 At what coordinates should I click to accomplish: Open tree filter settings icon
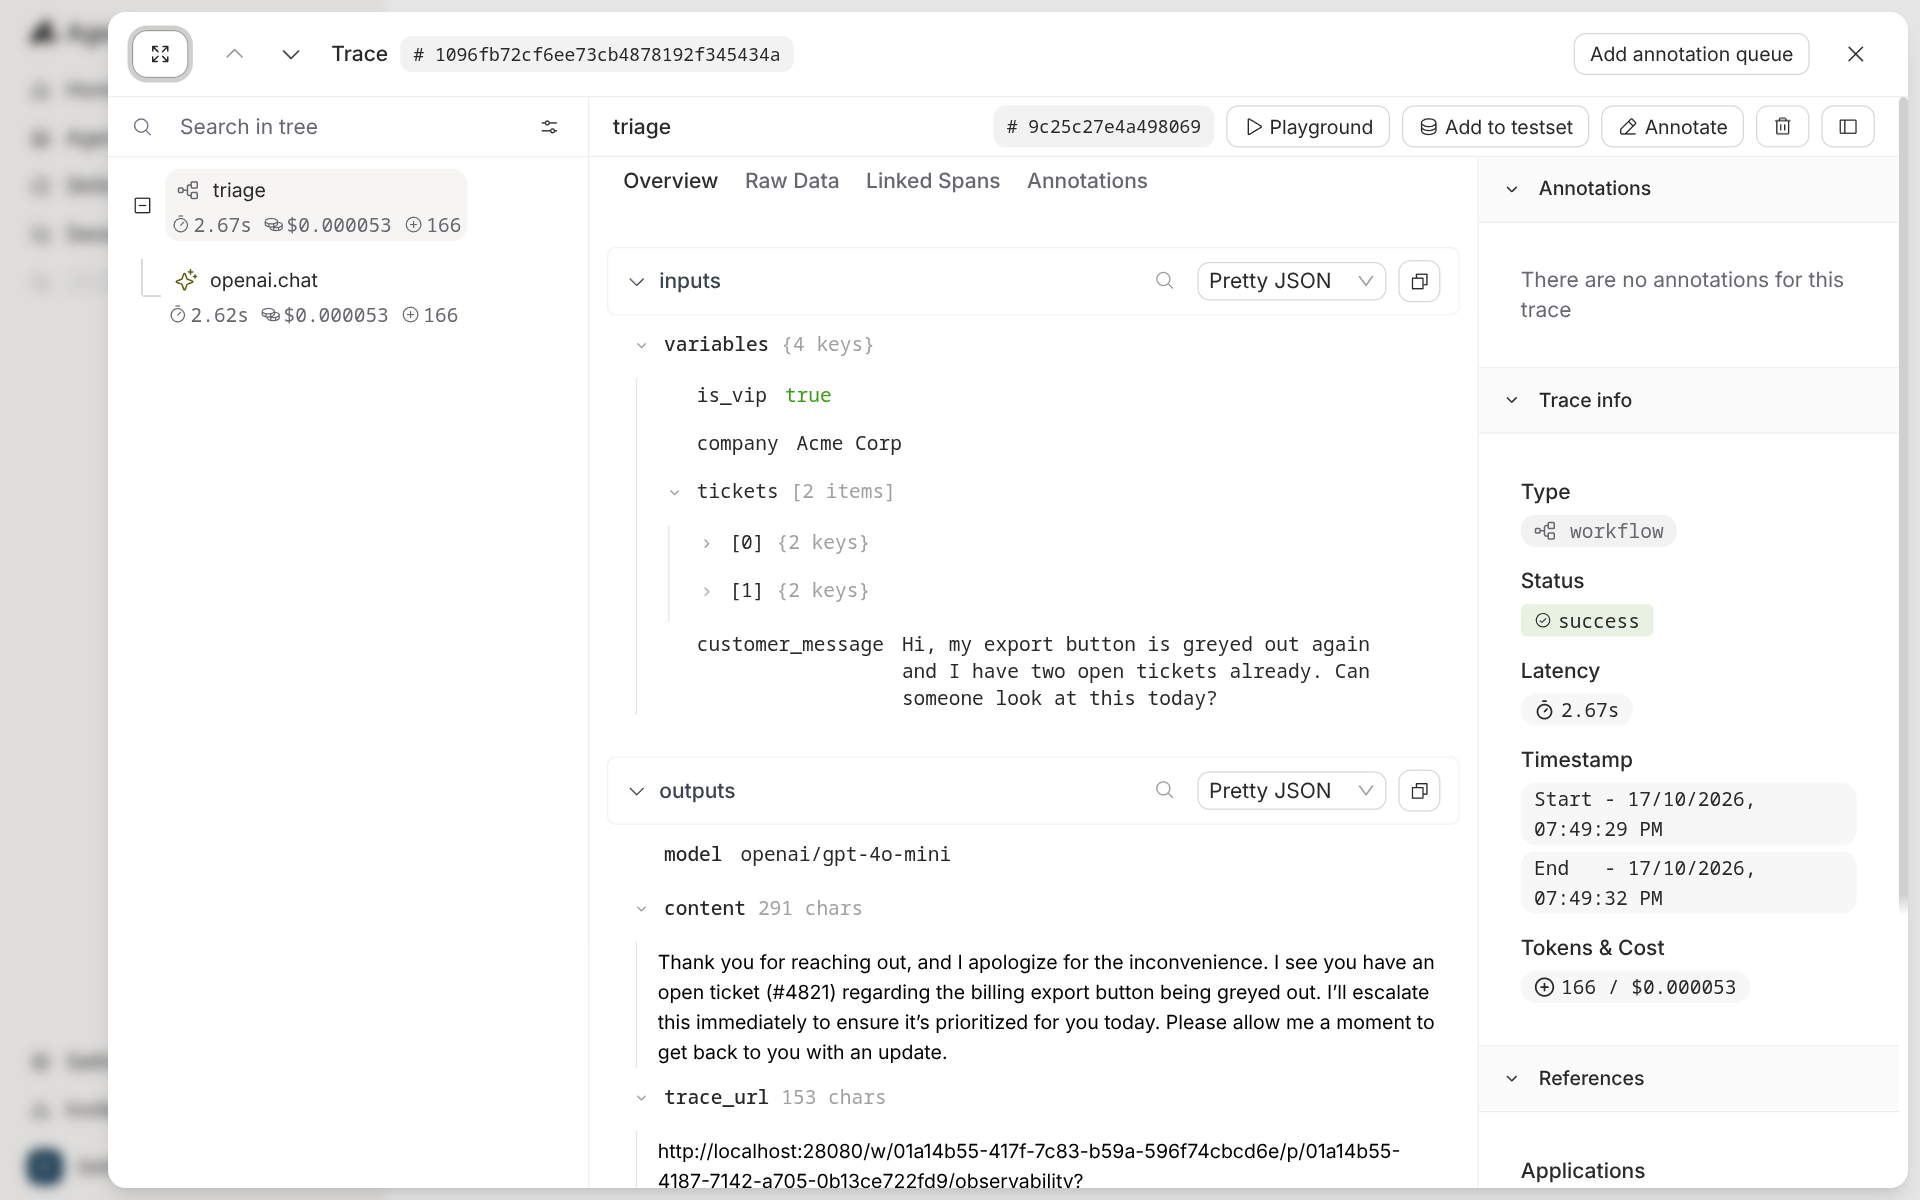(x=549, y=127)
